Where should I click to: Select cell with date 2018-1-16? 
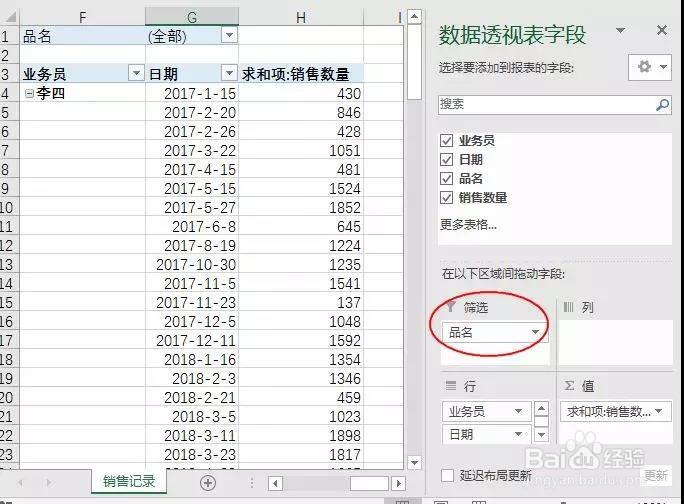(192, 360)
